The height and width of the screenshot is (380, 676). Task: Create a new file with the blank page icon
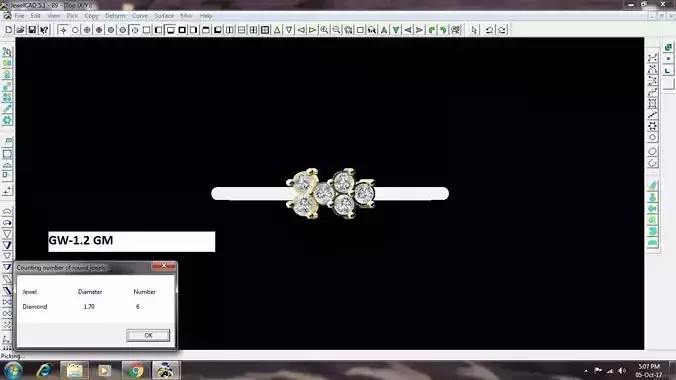coord(9,30)
